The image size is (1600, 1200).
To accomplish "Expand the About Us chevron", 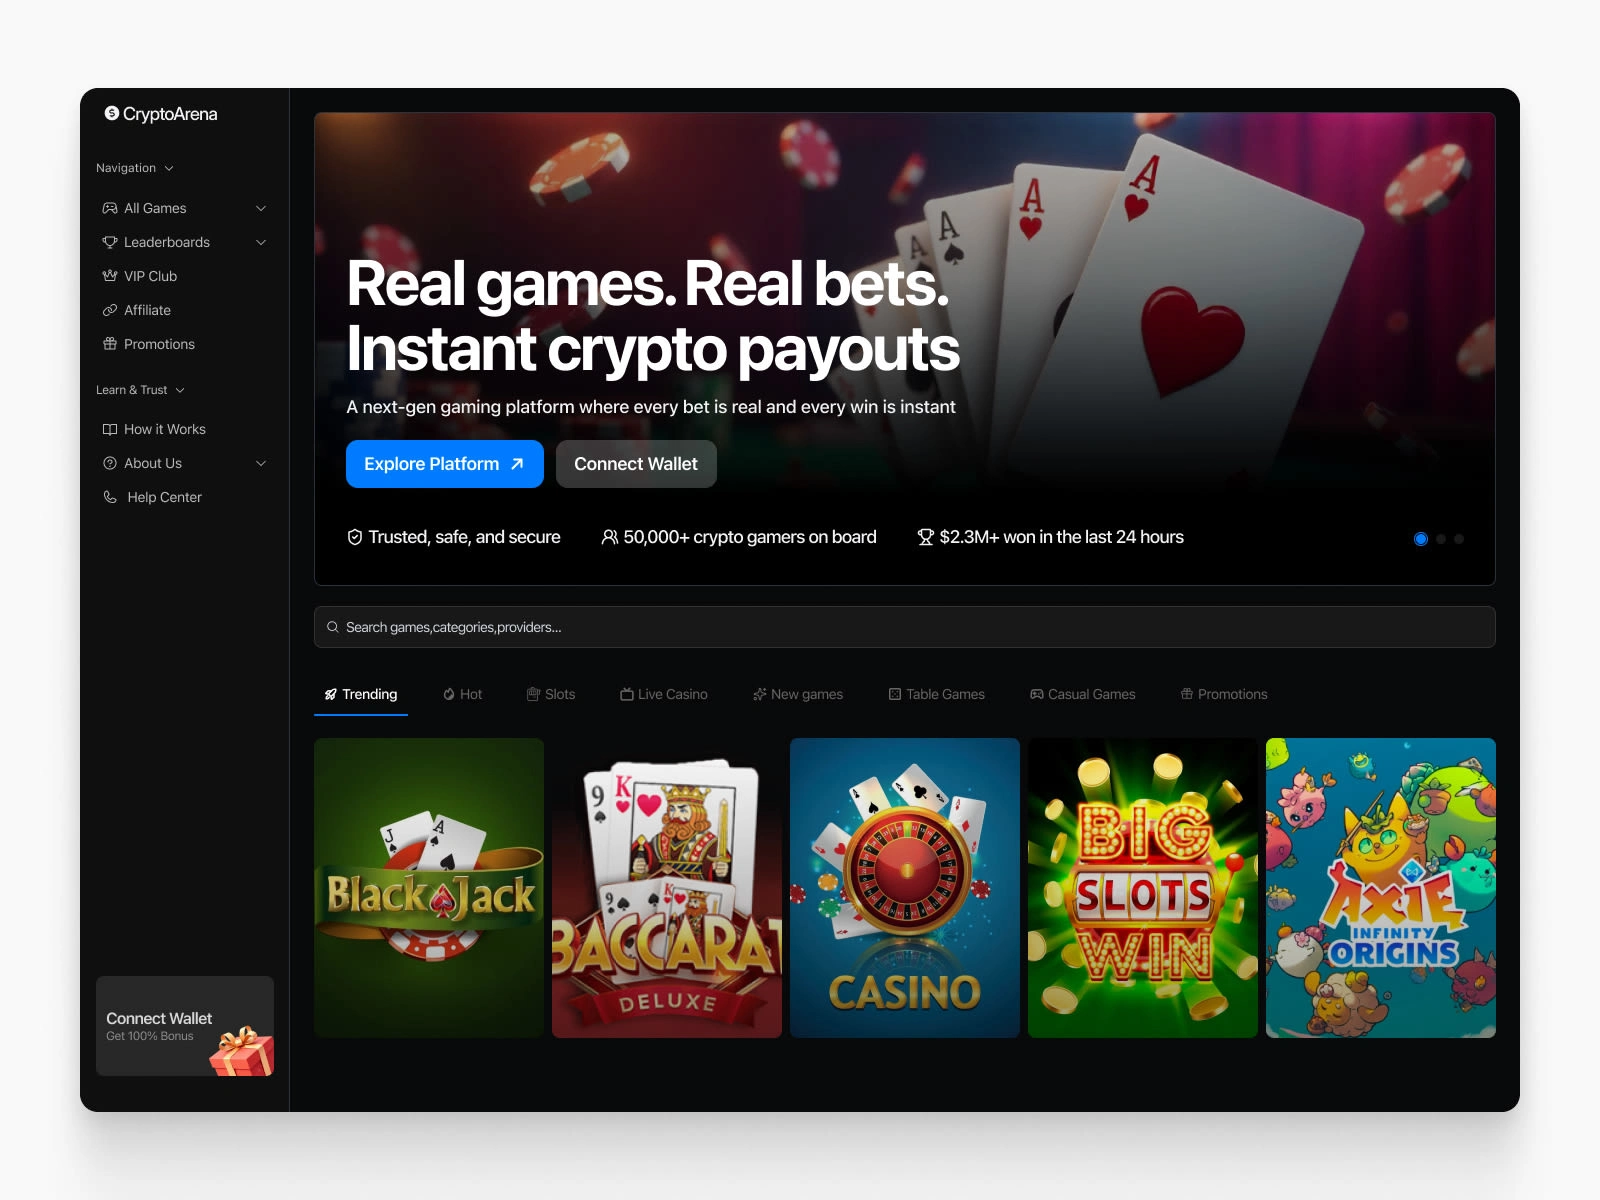I will 261,463.
